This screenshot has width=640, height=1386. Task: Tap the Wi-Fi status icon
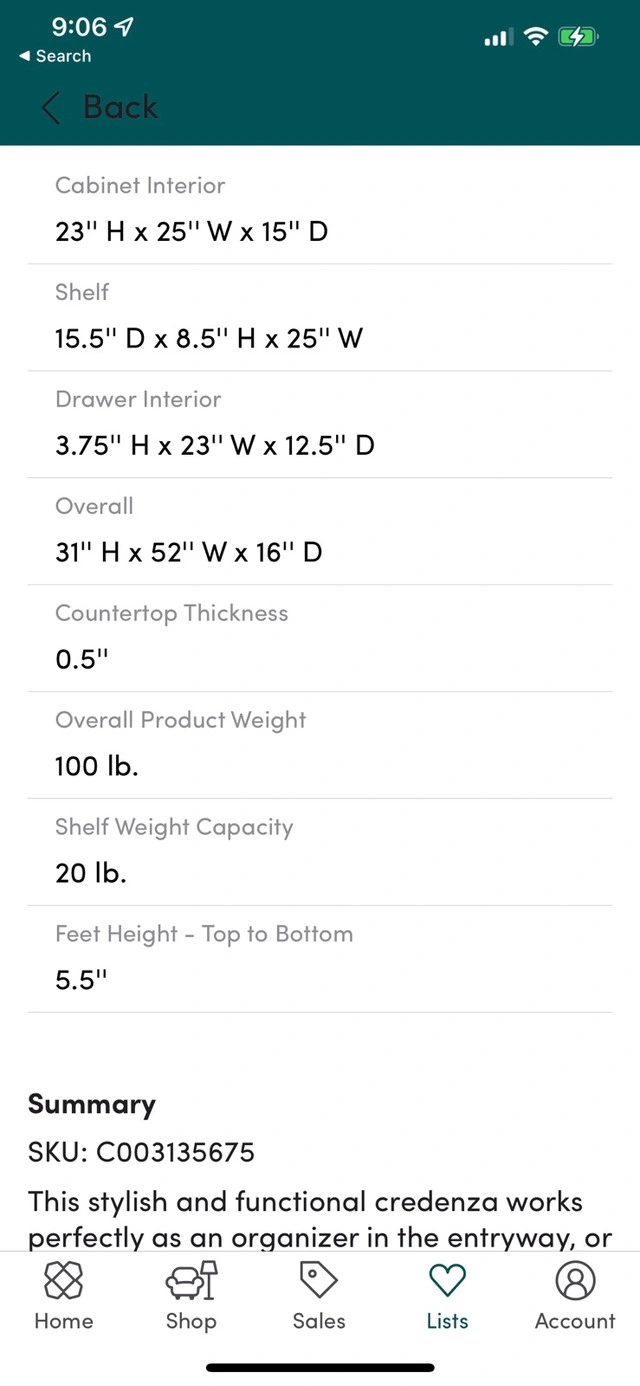coord(536,38)
